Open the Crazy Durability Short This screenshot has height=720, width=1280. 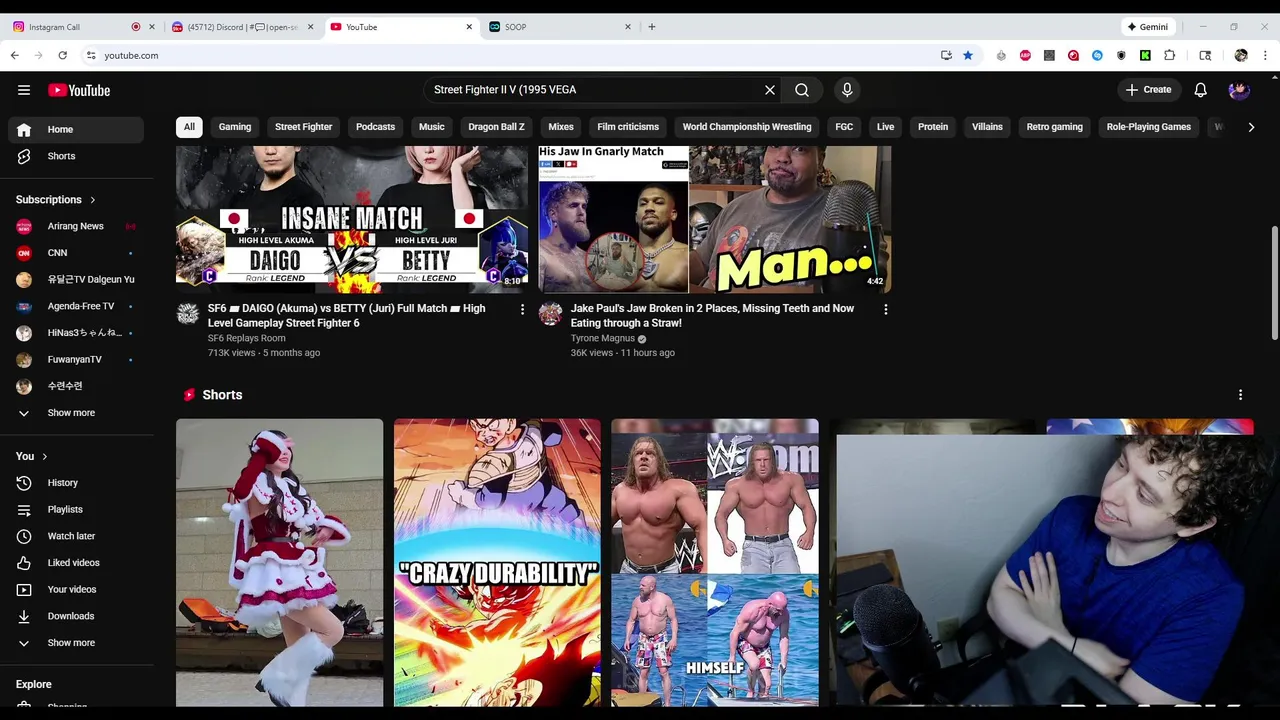(497, 562)
